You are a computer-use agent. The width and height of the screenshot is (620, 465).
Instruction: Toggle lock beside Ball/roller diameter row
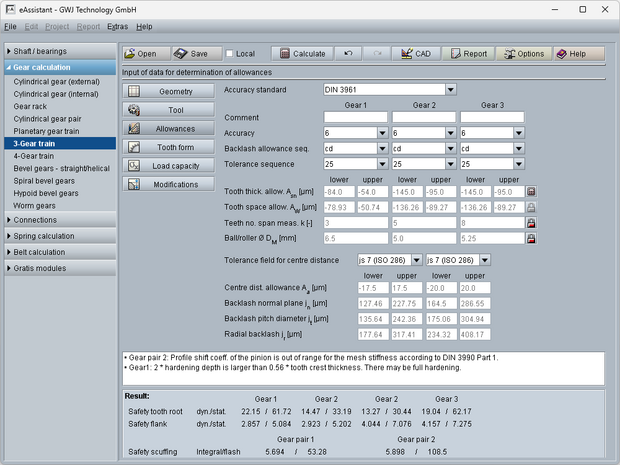[x=531, y=240]
